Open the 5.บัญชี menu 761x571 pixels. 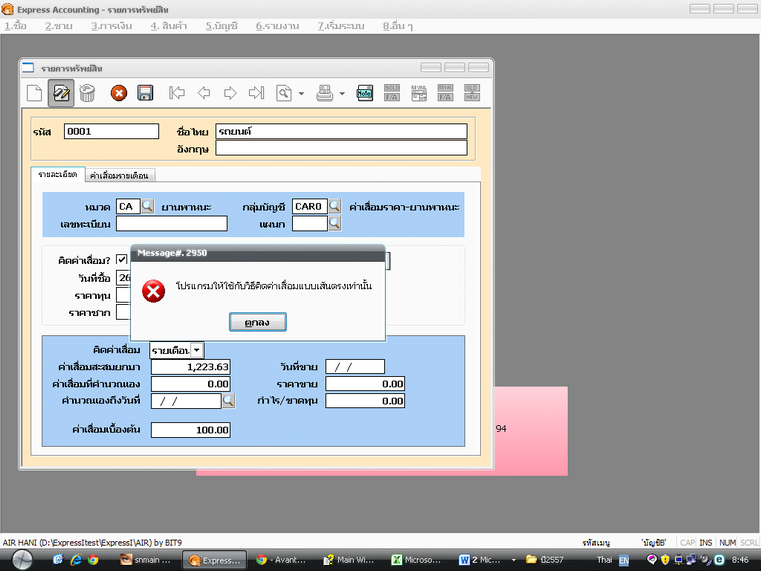[x=222, y=25]
